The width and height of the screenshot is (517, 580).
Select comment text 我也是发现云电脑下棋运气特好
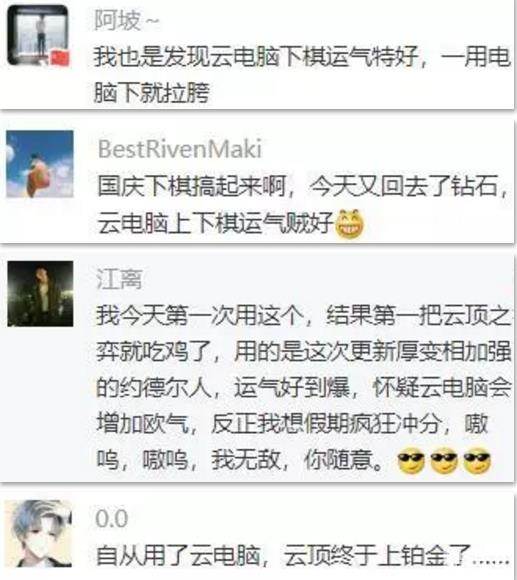pos(256,57)
